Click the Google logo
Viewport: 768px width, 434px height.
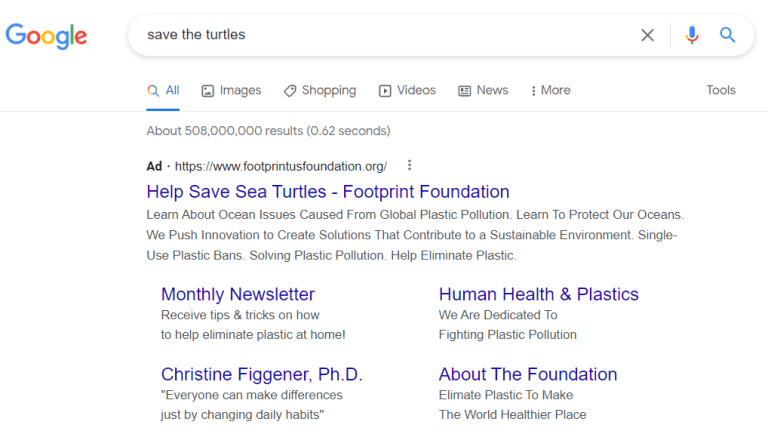[47, 36]
